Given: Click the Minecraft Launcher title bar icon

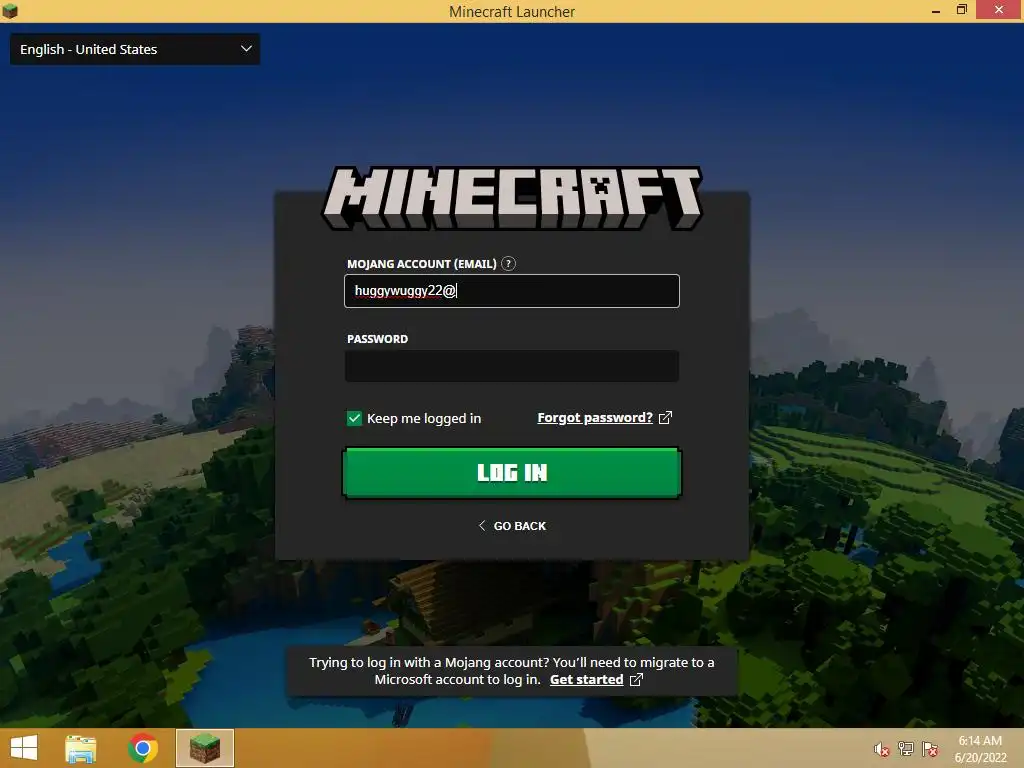Looking at the screenshot, I should point(10,10).
